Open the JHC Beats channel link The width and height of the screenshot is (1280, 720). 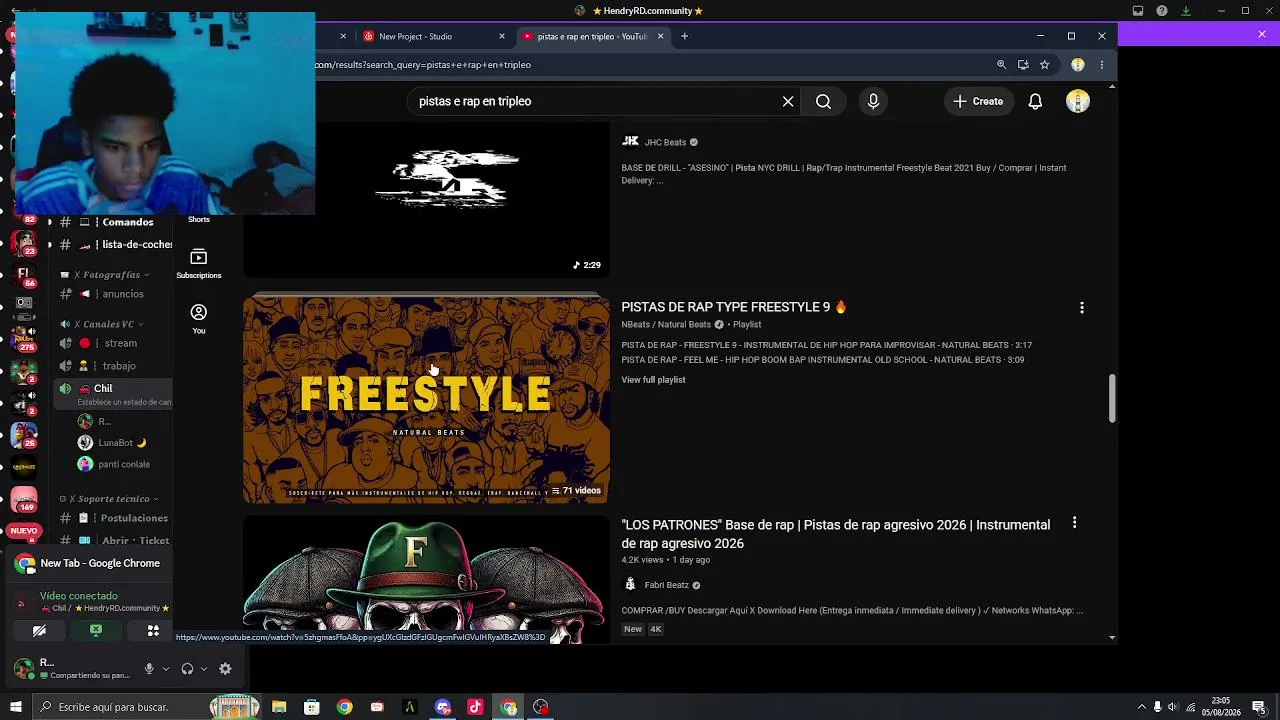(x=665, y=142)
